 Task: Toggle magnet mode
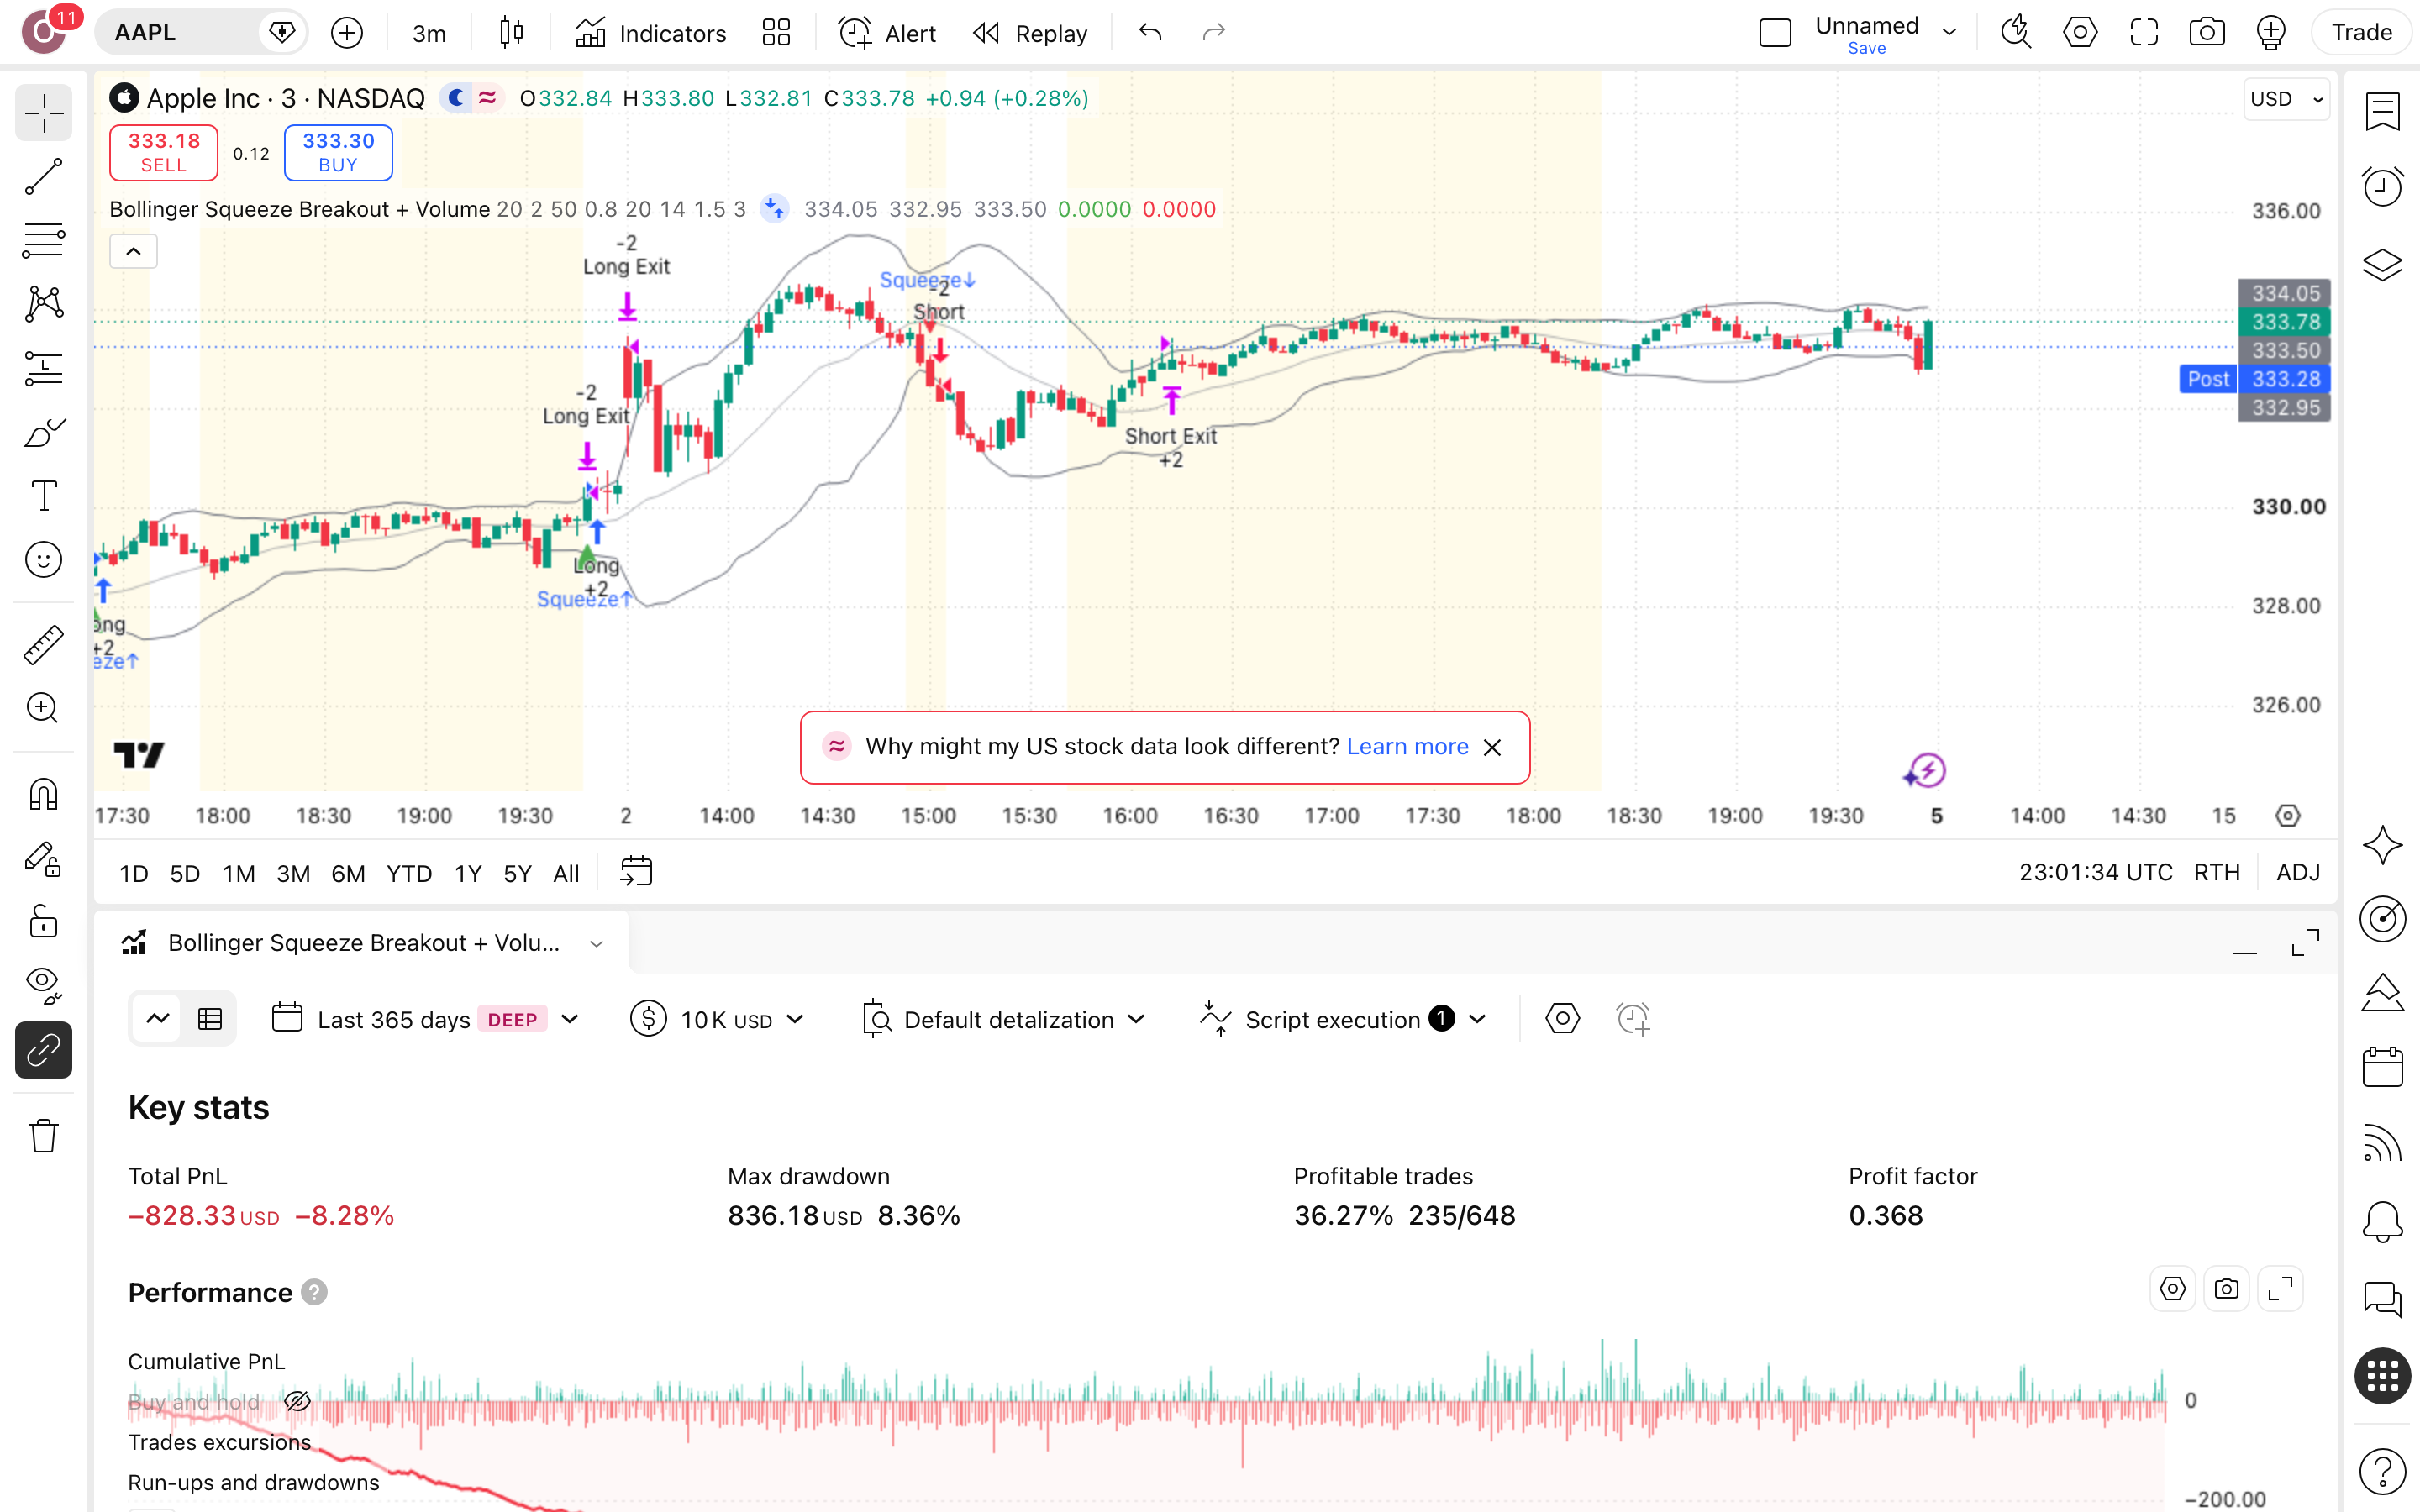coord(44,795)
